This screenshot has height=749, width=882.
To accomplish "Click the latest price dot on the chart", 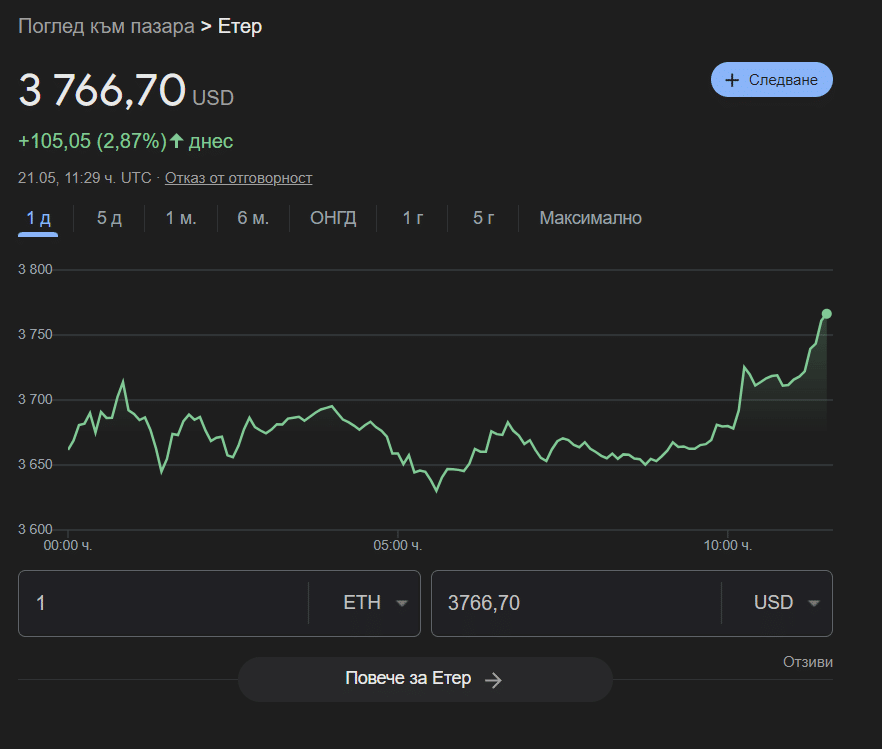I will pos(826,314).
